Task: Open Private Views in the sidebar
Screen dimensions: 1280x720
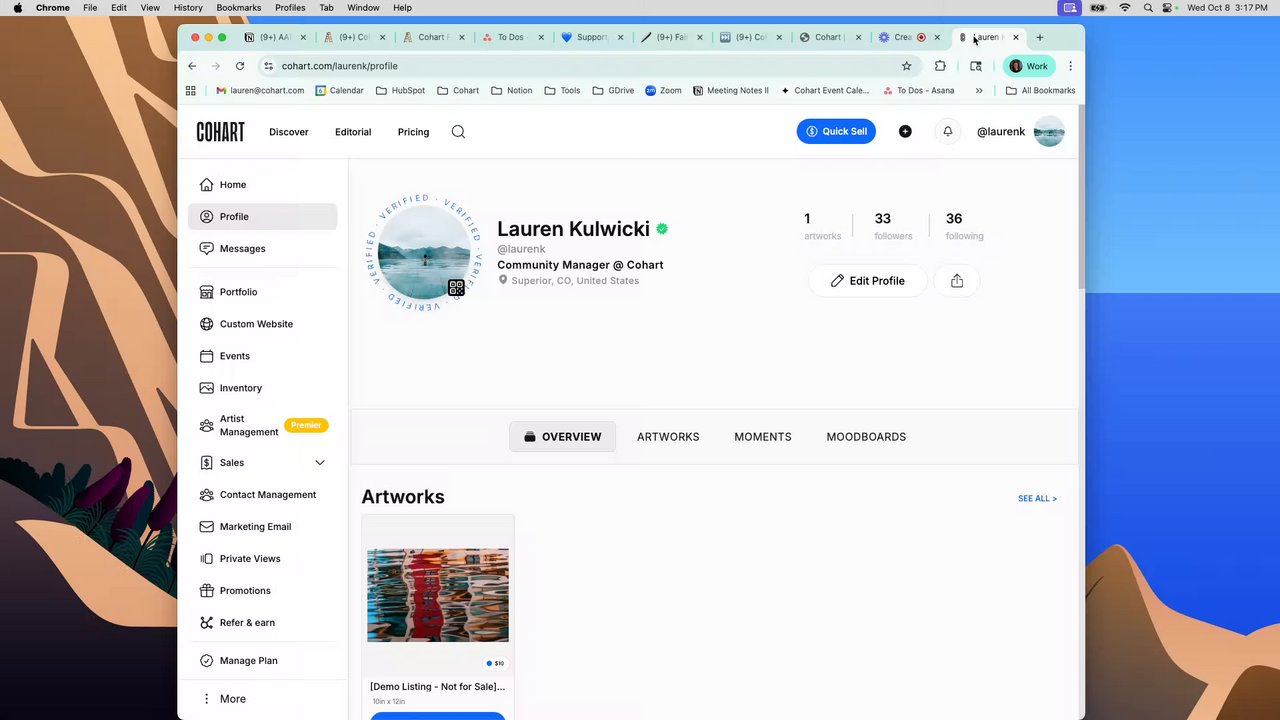Action: (262, 559)
